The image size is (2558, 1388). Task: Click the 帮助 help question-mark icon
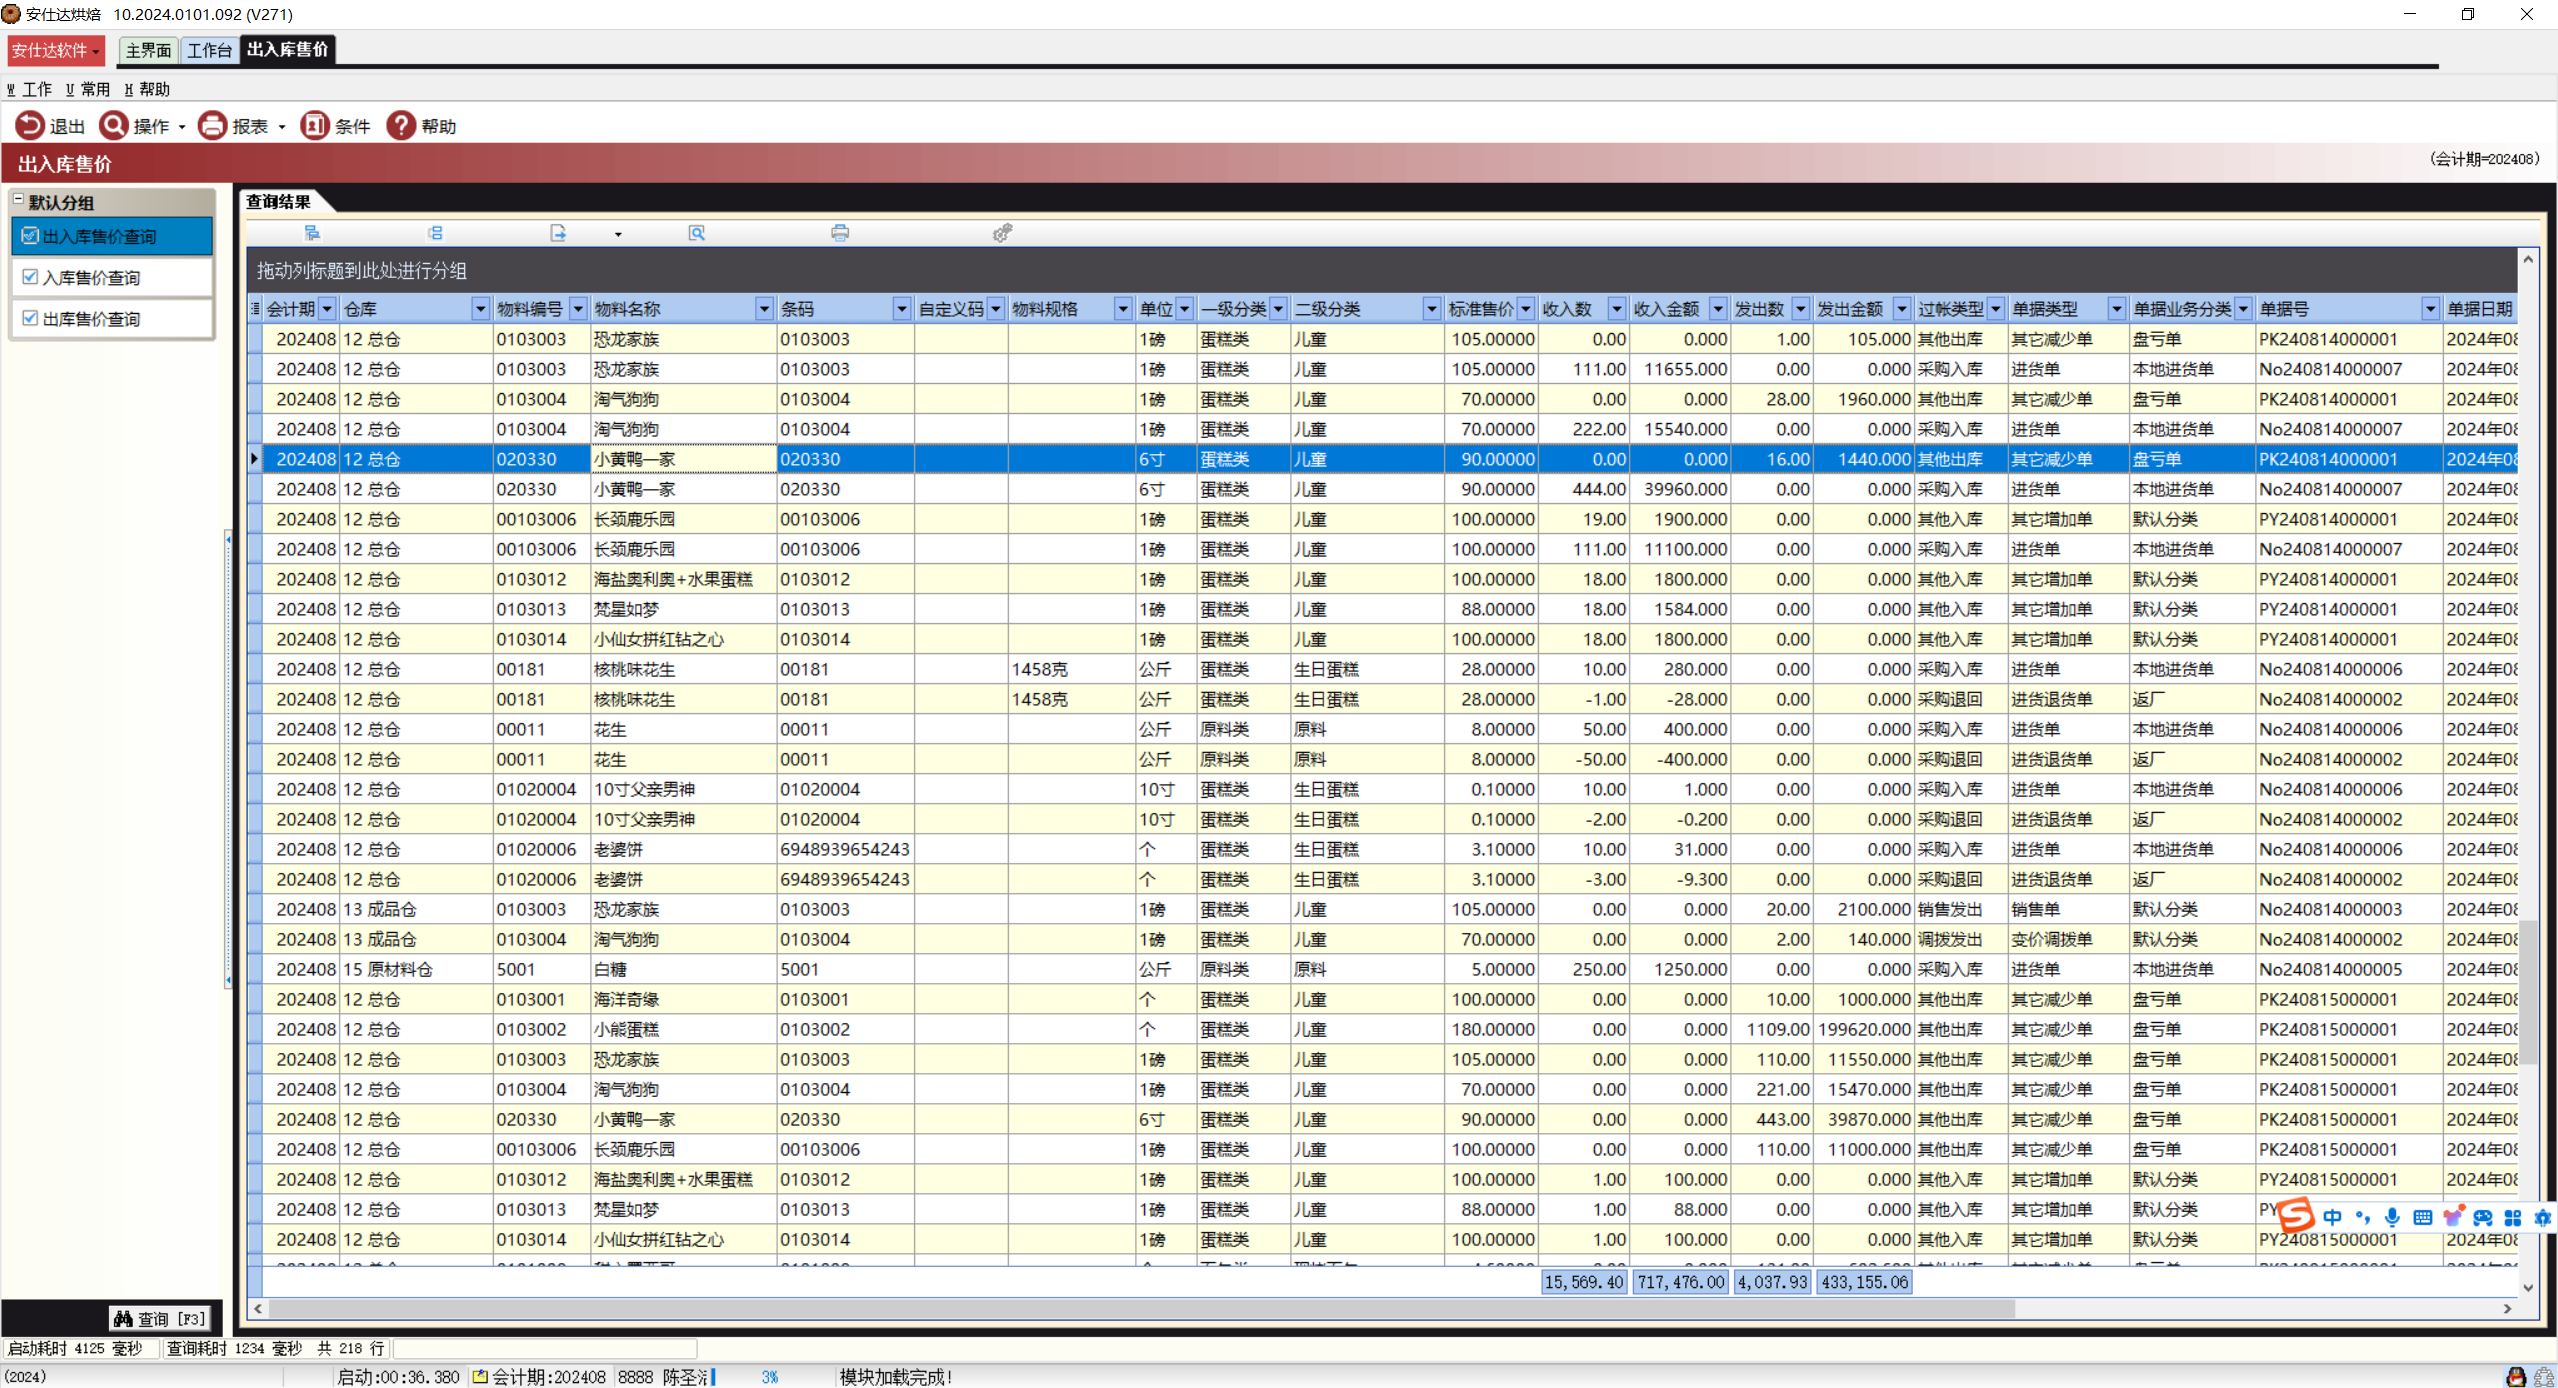tap(401, 126)
